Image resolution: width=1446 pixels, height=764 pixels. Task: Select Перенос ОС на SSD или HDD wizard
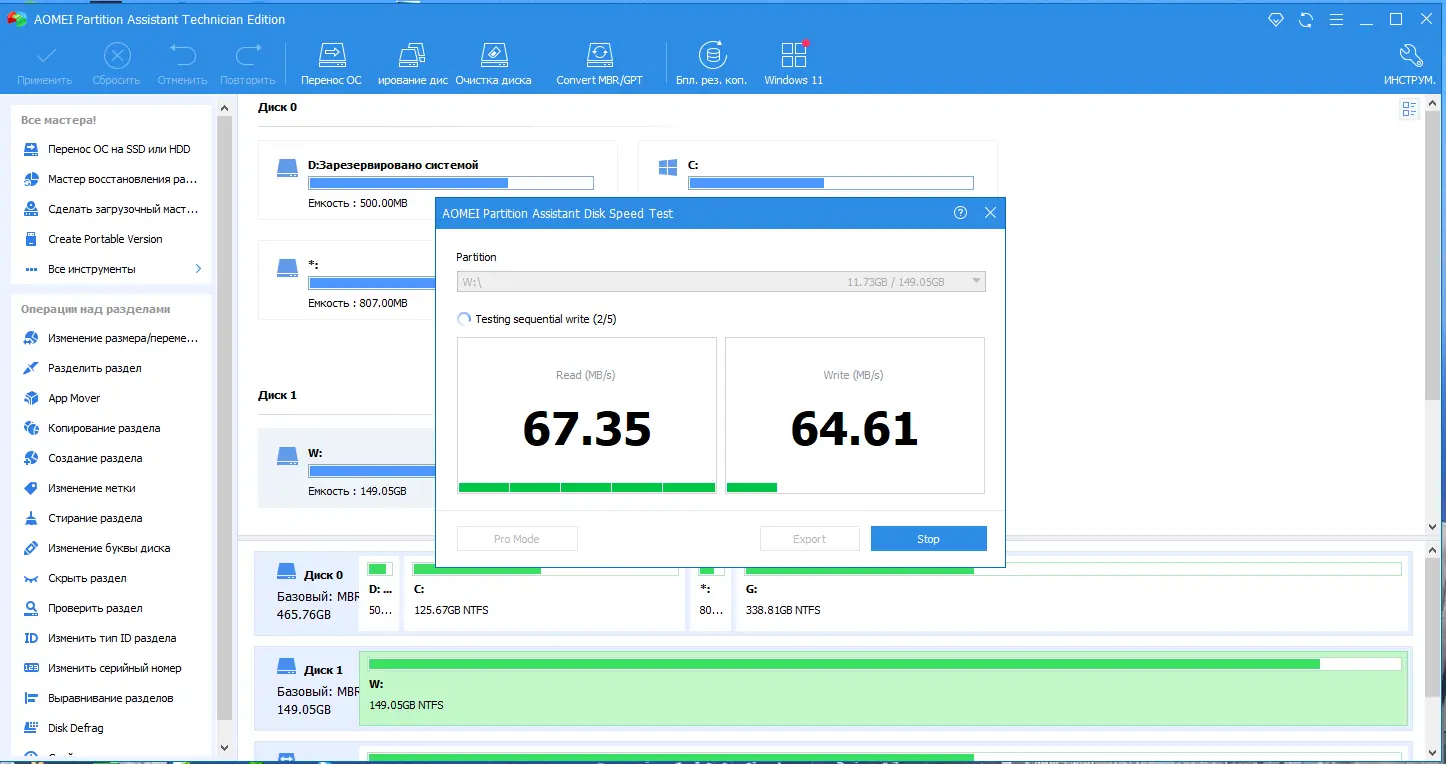(x=110, y=149)
